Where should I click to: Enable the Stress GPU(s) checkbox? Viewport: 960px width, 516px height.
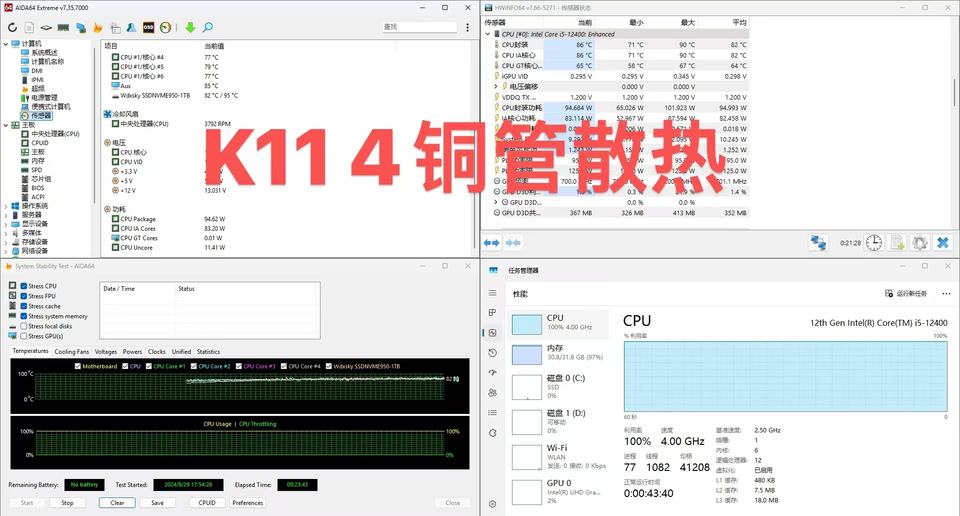[x=23, y=336]
